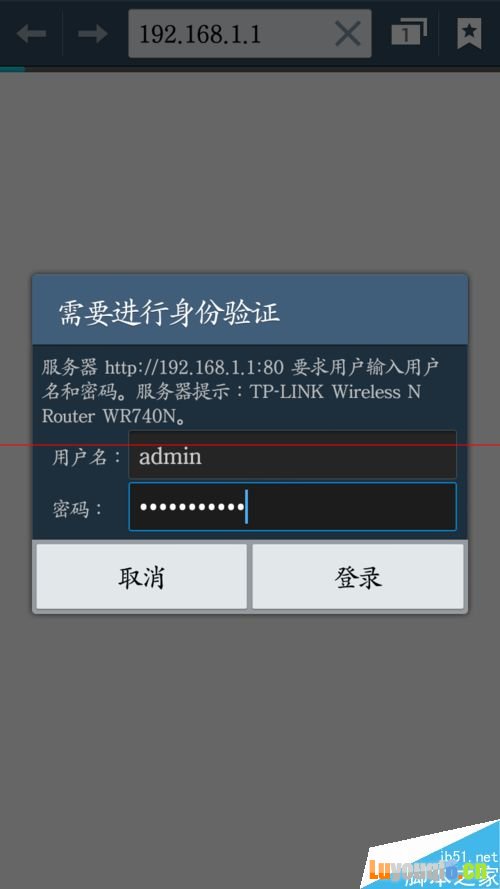Click the 登录 login button
Screen dimensions: 500x889
[358, 577]
